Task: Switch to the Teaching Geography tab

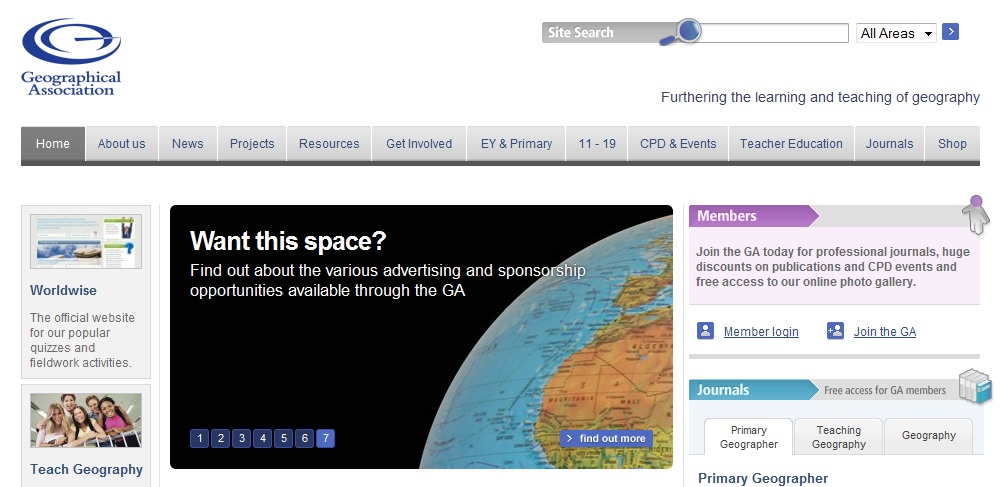Action: [x=838, y=437]
